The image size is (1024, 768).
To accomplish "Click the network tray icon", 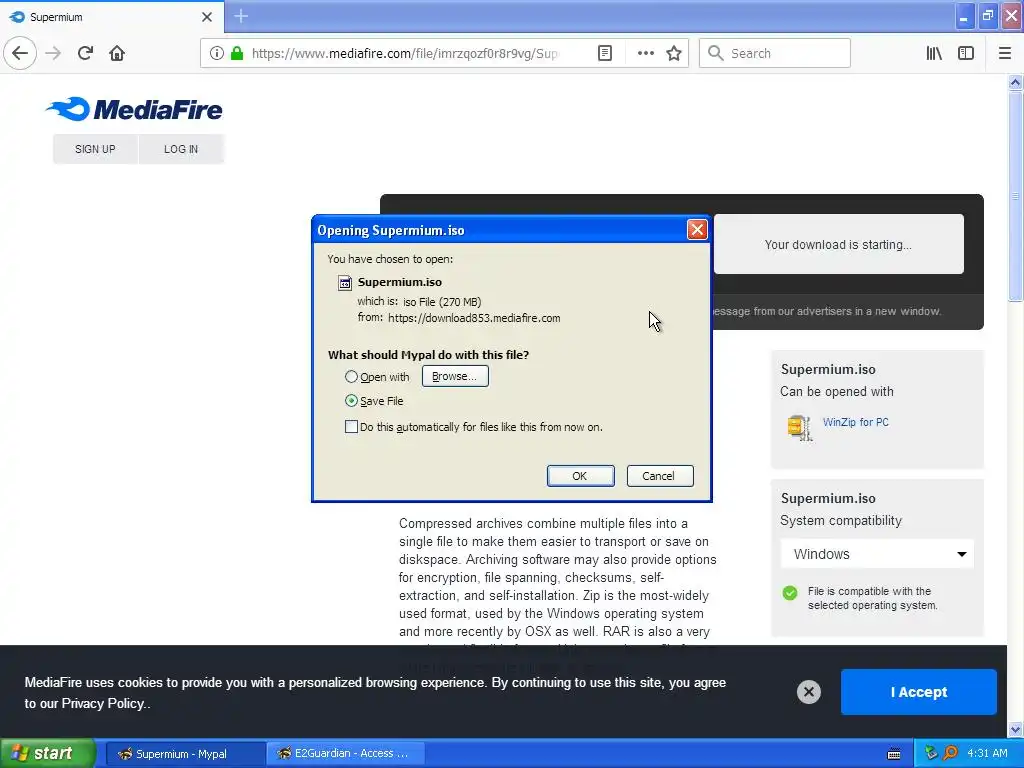I will pyautogui.click(x=931, y=753).
